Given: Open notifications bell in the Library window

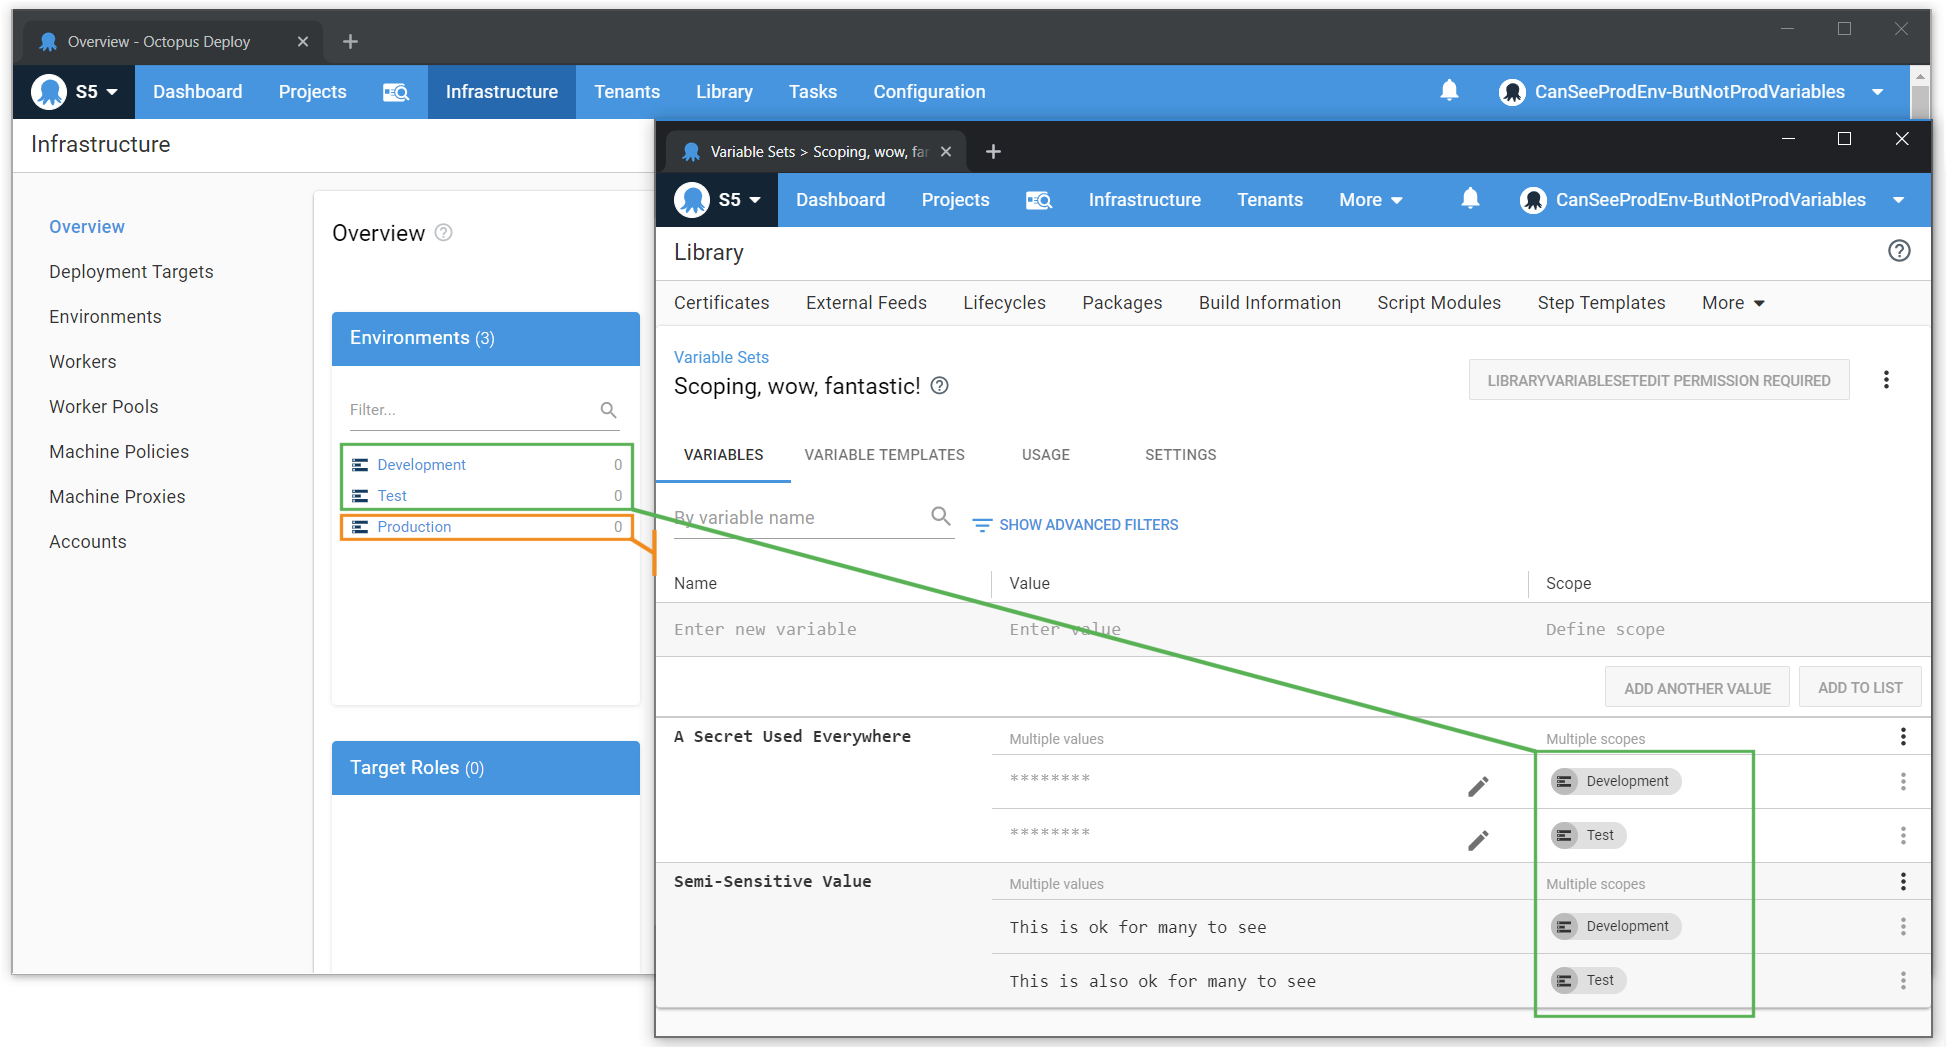Looking at the screenshot, I should (x=1469, y=199).
